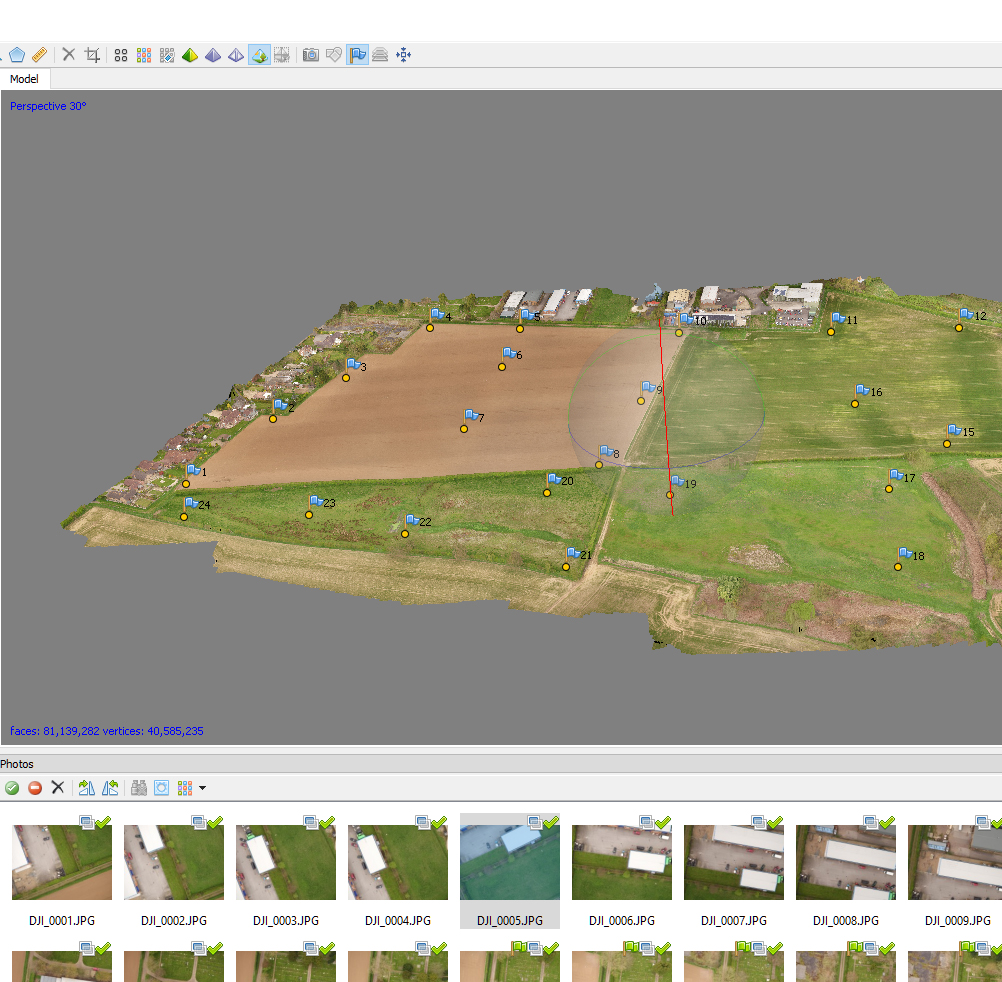This screenshot has height=982, width=1002.
Task: Select marker 3 flag on the model
Action: click(x=353, y=365)
